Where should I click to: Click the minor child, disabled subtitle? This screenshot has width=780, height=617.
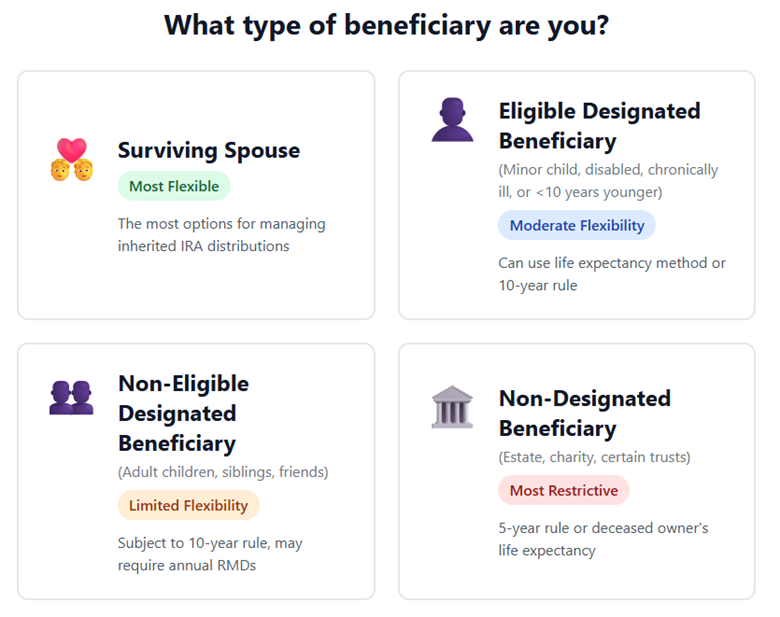coord(608,180)
